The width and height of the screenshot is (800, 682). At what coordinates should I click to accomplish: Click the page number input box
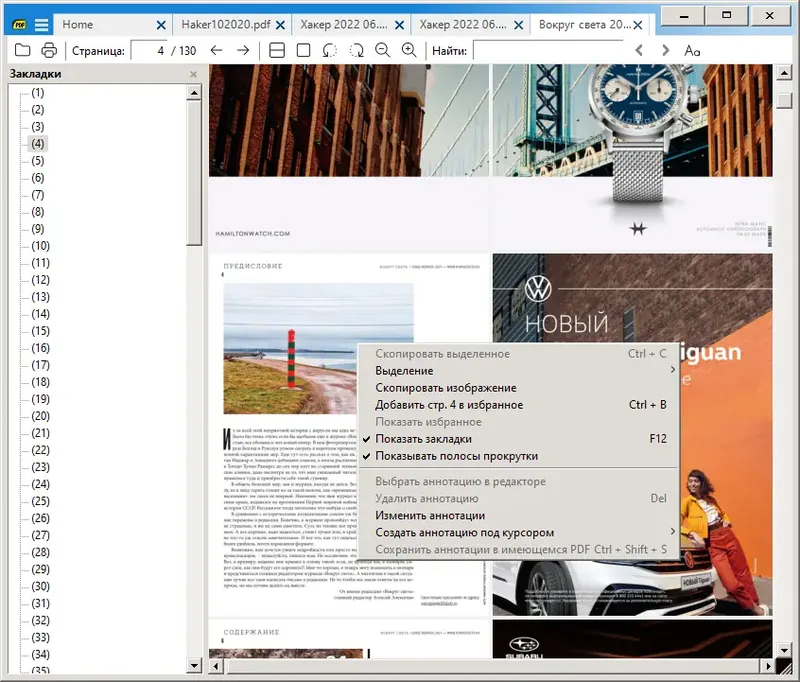(x=148, y=50)
